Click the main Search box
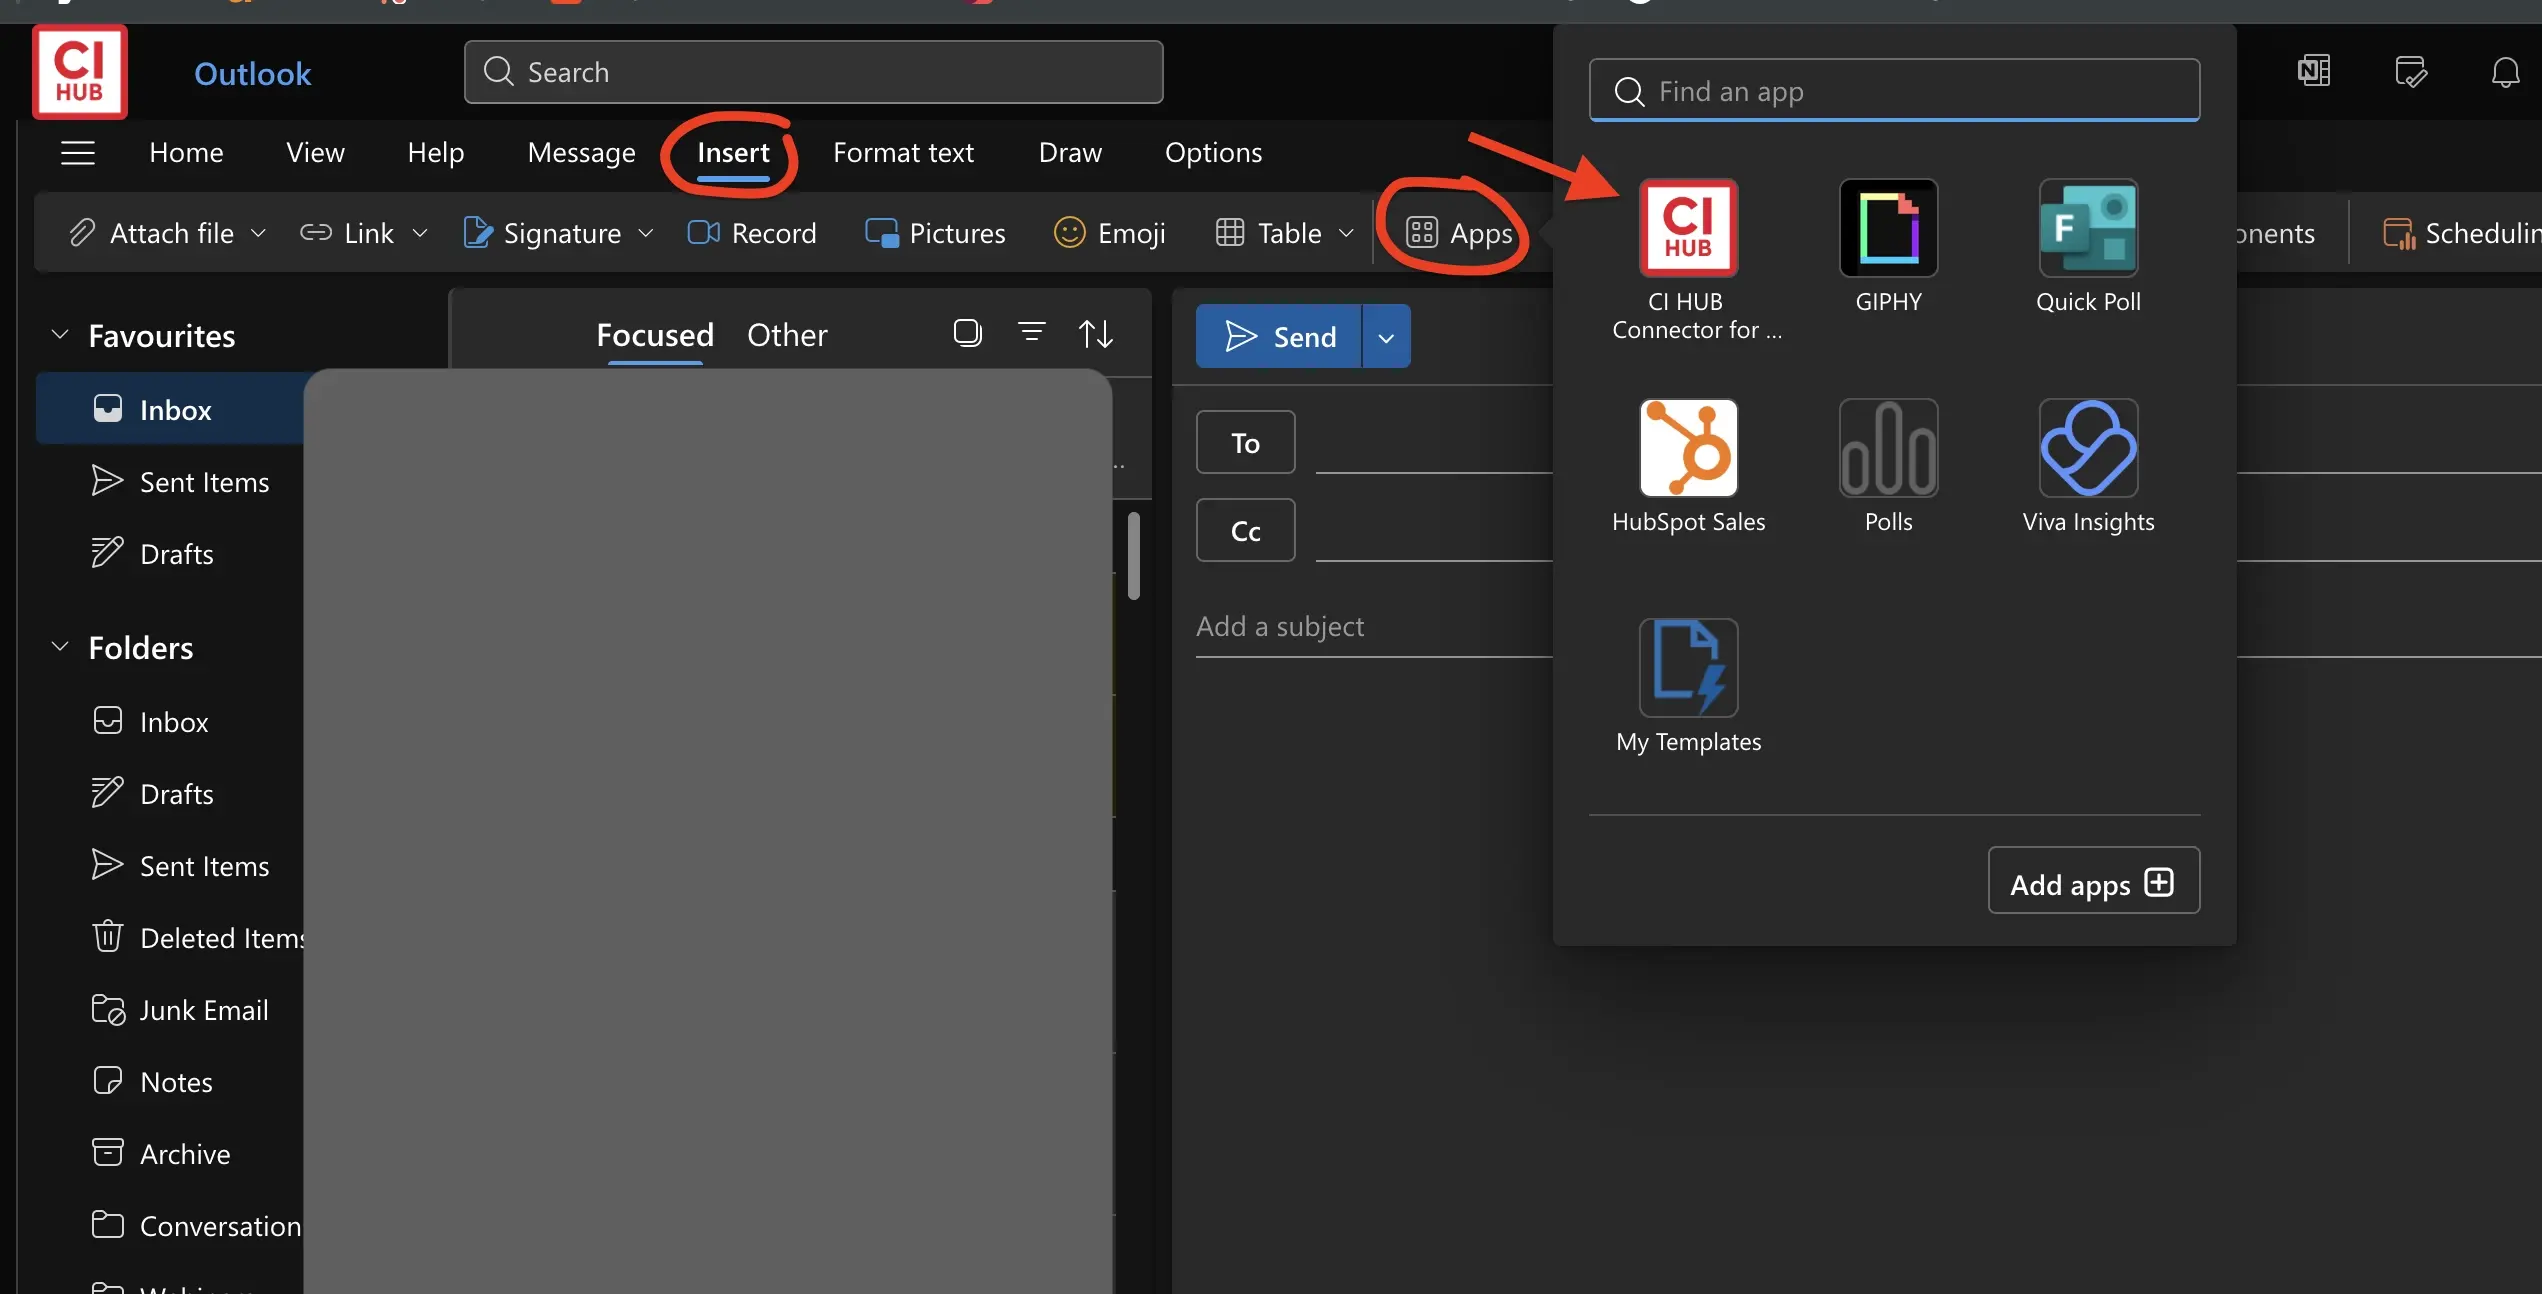The height and width of the screenshot is (1294, 2542). coord(813,72)
